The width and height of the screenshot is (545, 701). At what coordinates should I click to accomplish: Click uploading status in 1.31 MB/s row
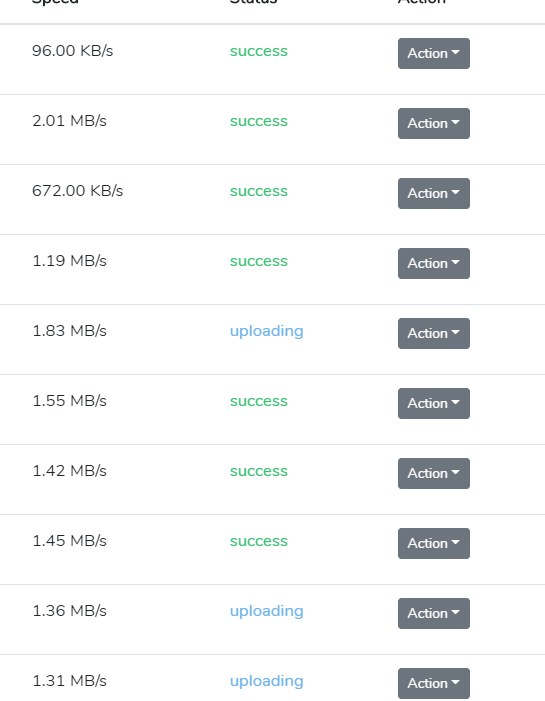266,681
